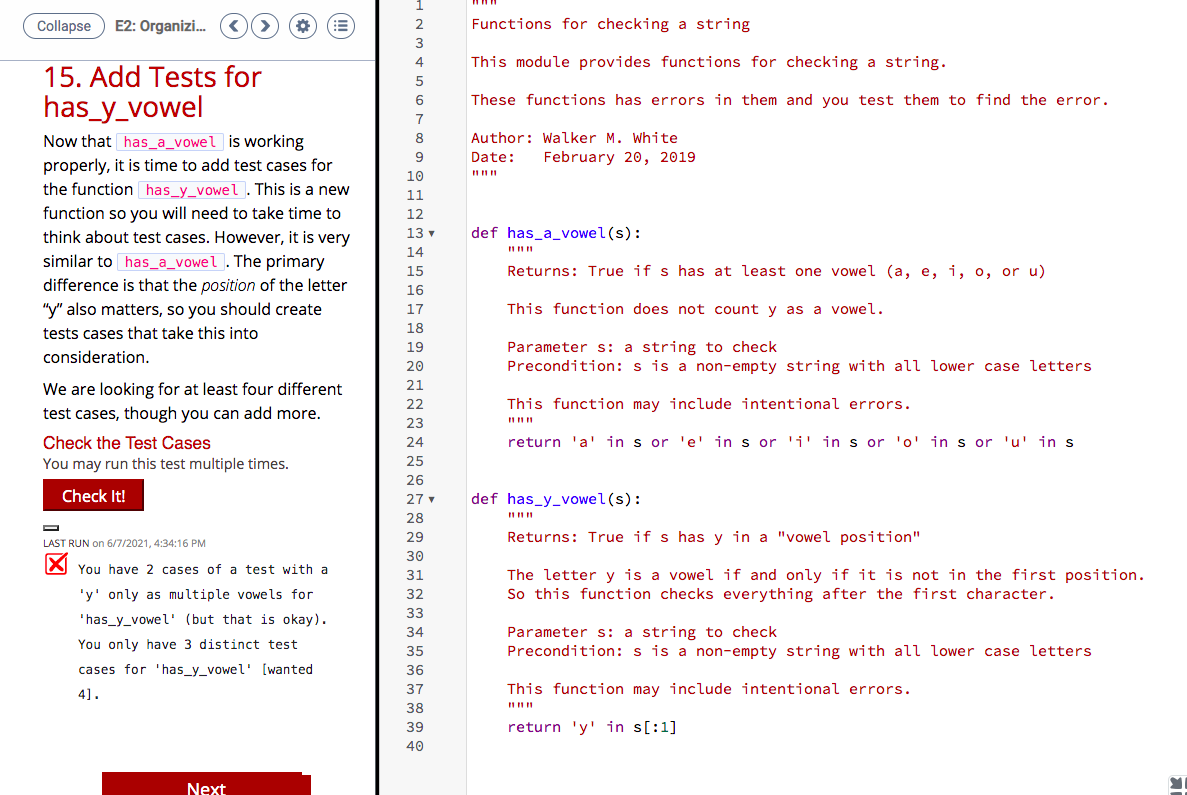Go to the previous exercise page arrow
Screen dimensions: 1187x795
click(x=233, y=26)
